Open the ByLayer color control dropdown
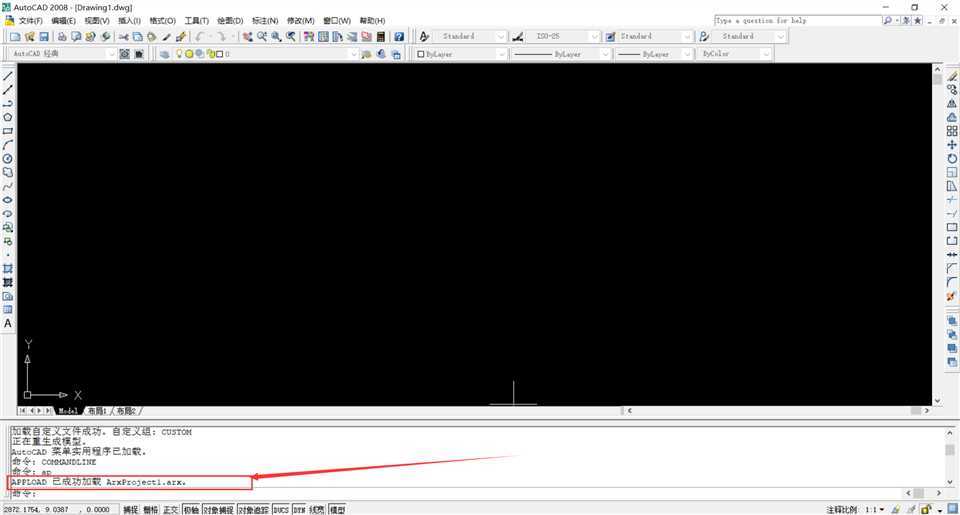 tap(501, 54)
